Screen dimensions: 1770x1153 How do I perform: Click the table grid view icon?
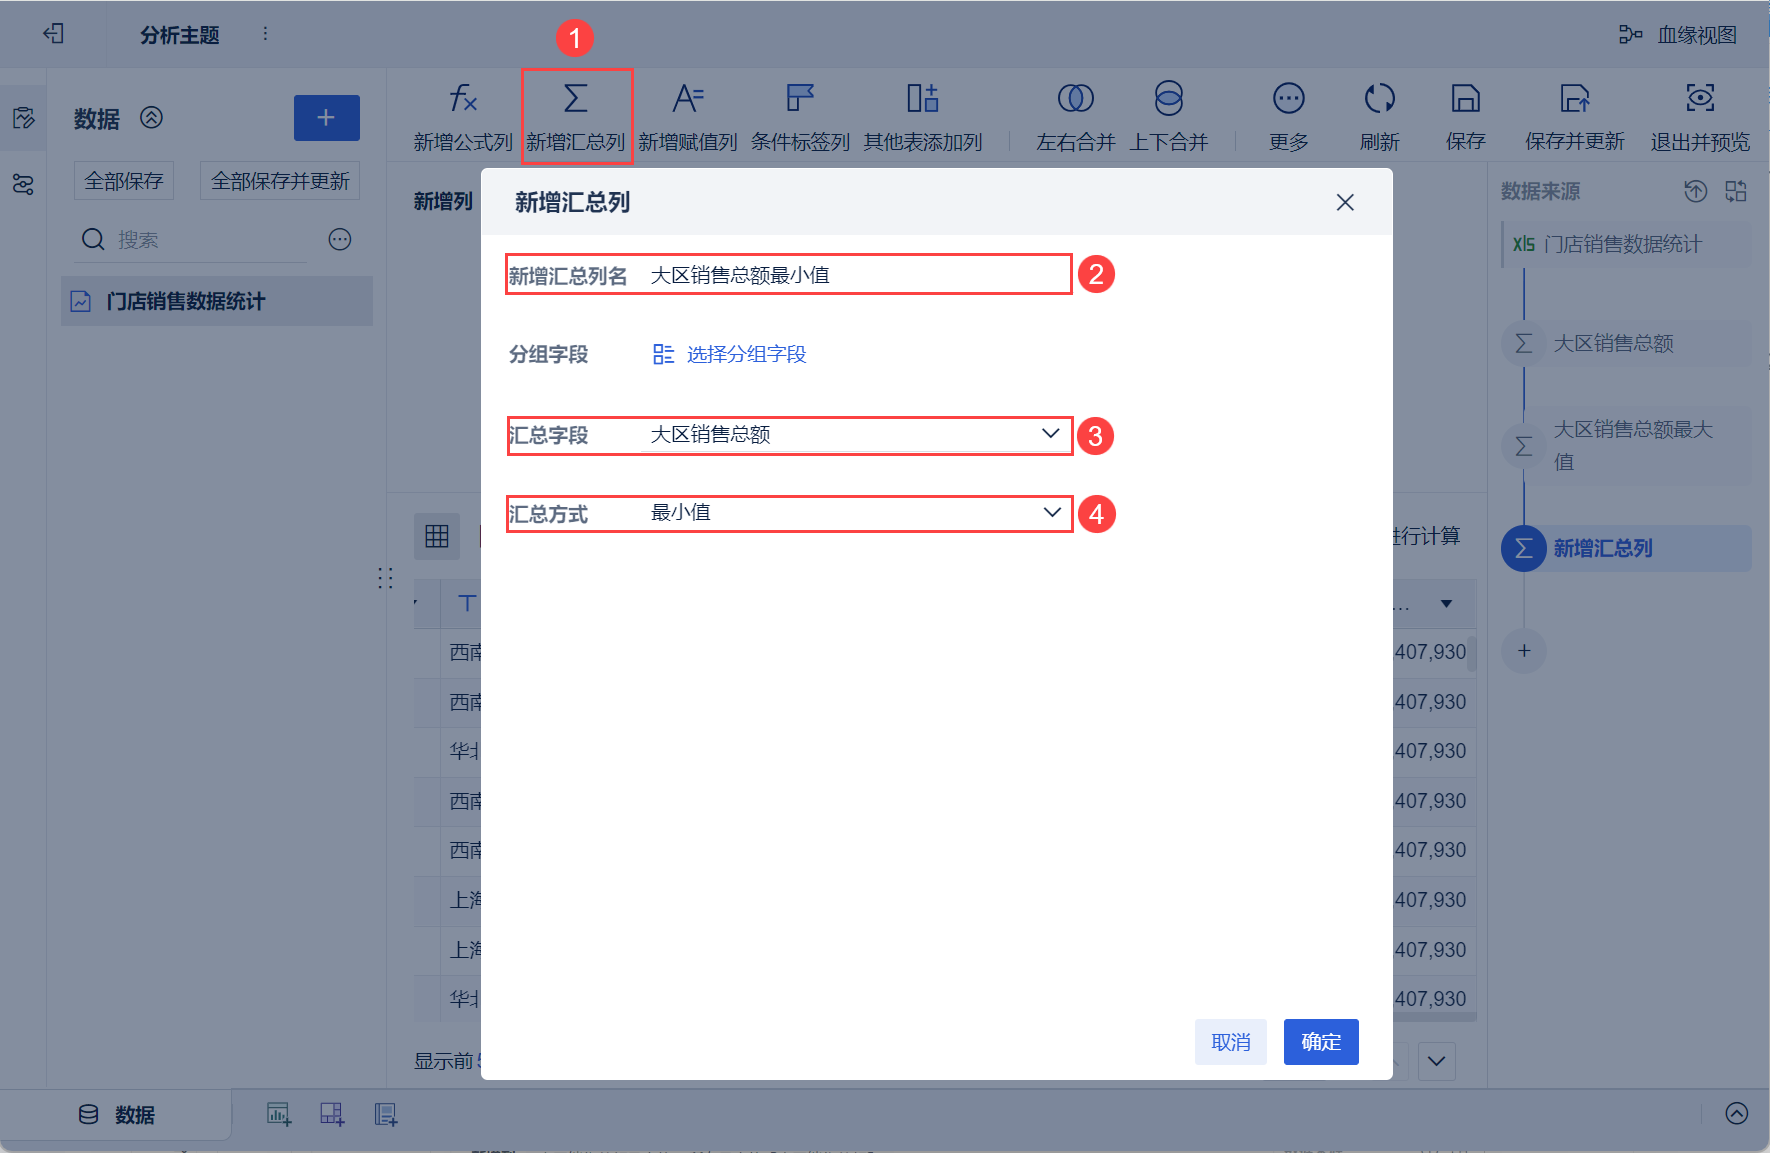click(x=437, y=536)
